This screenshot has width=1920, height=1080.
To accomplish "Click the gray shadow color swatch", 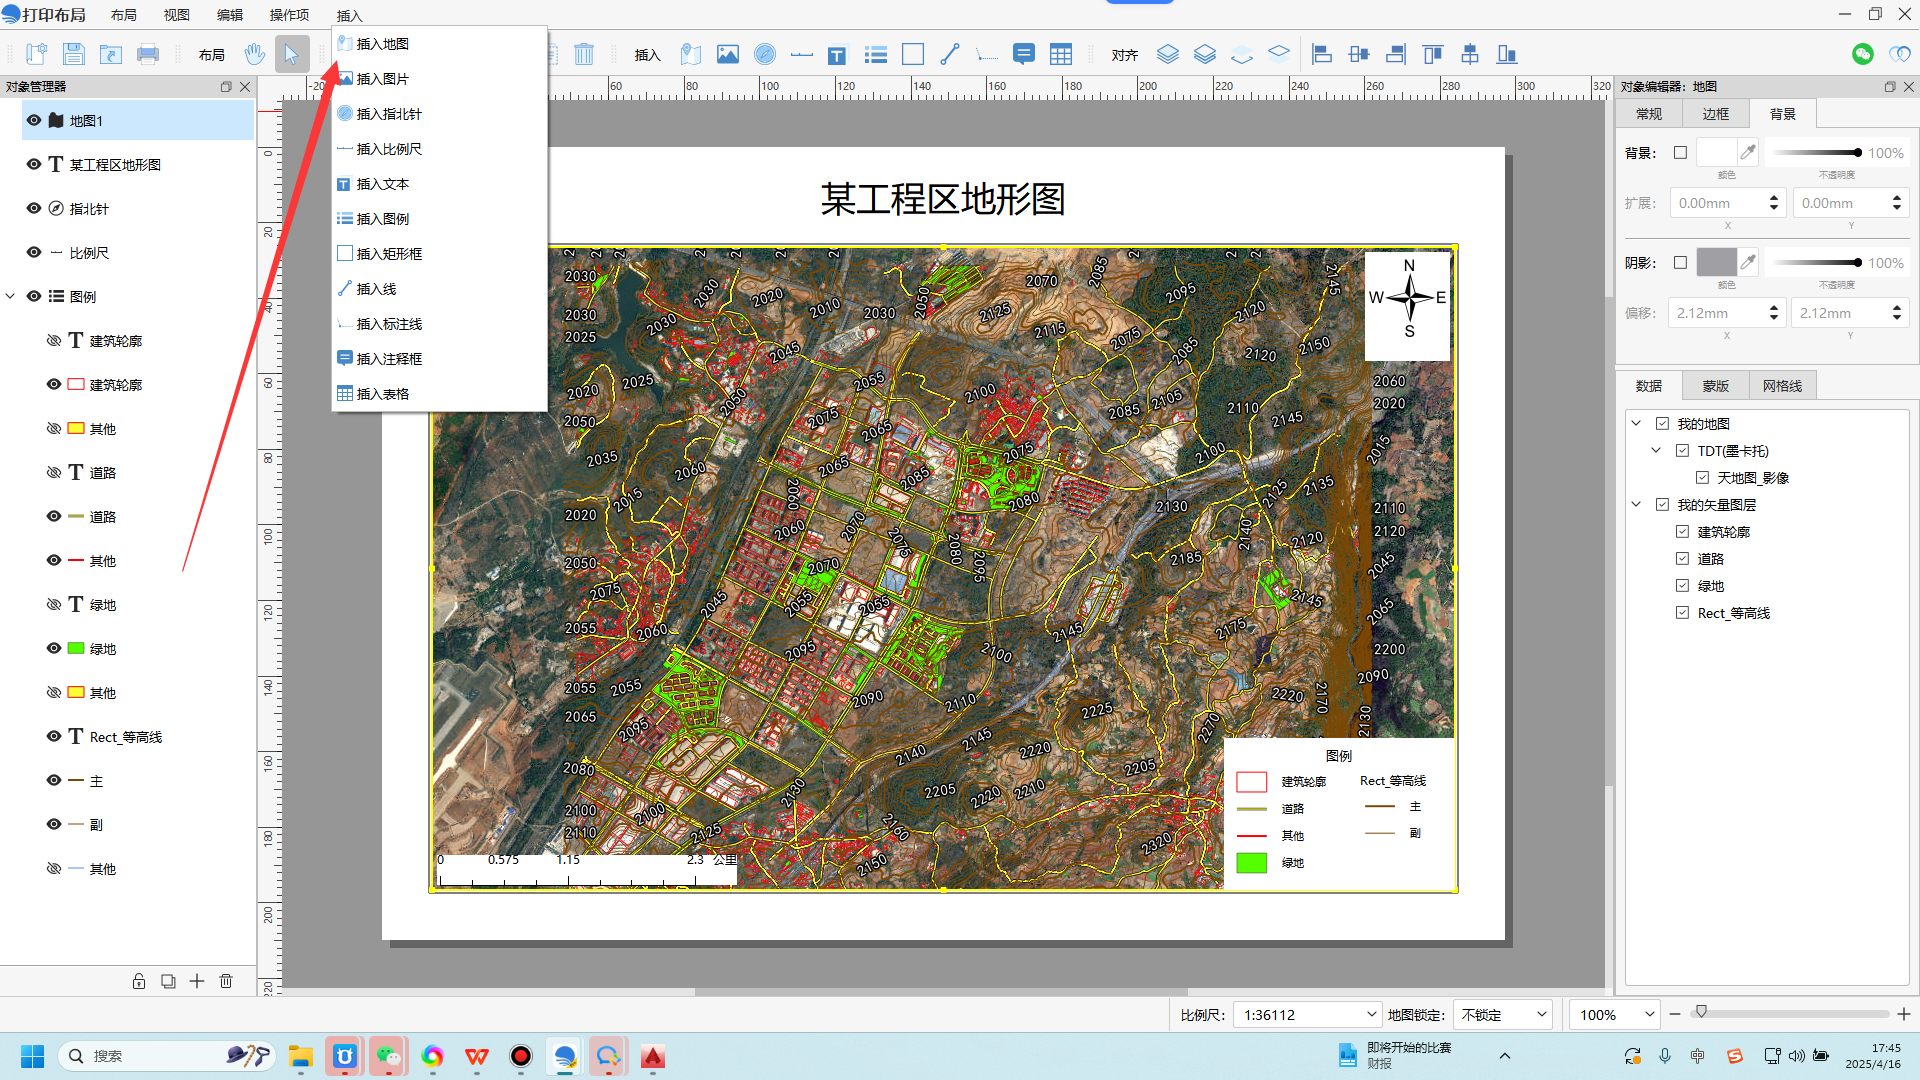I will [1716, 263].
